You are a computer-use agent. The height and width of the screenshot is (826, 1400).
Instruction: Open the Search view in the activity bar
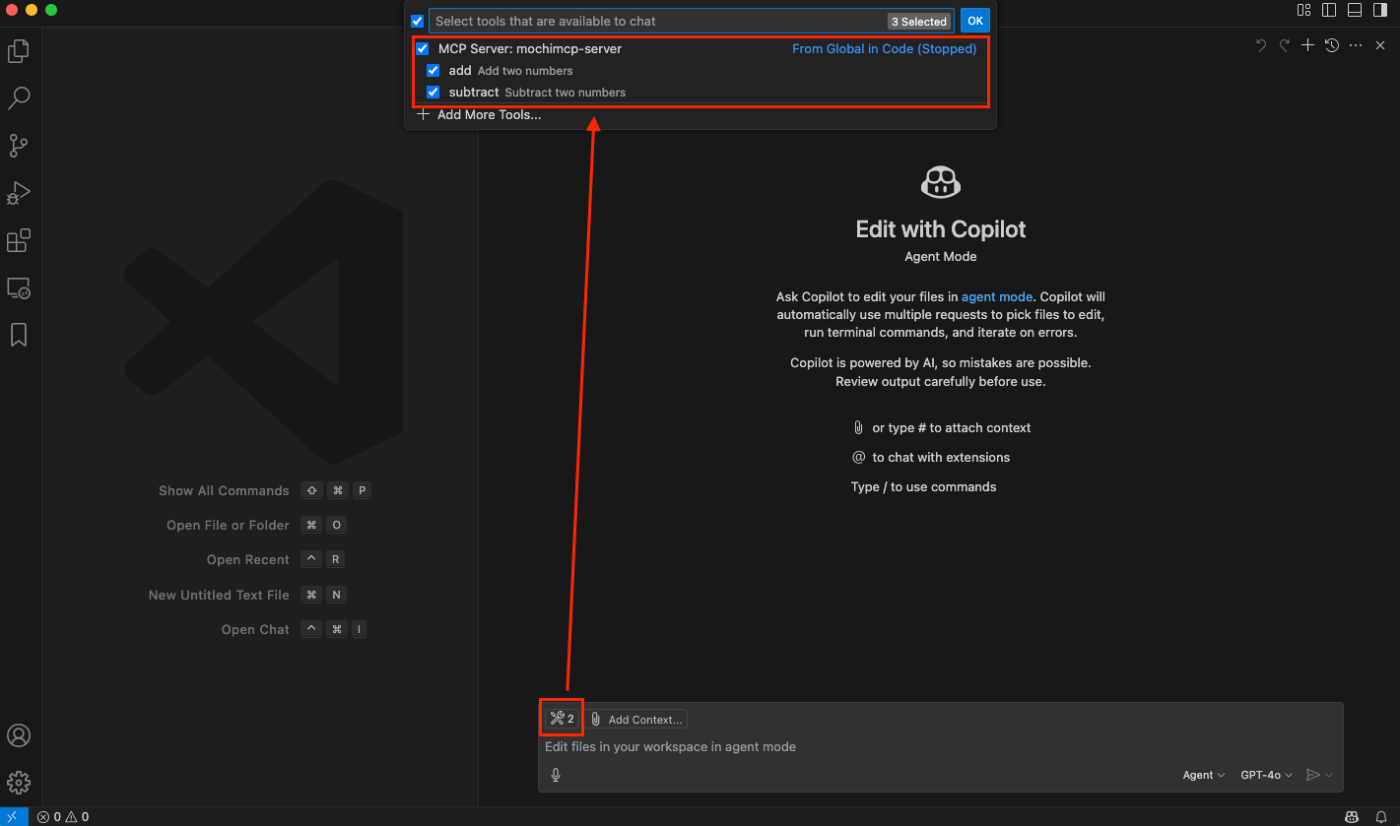pos(18,98)
